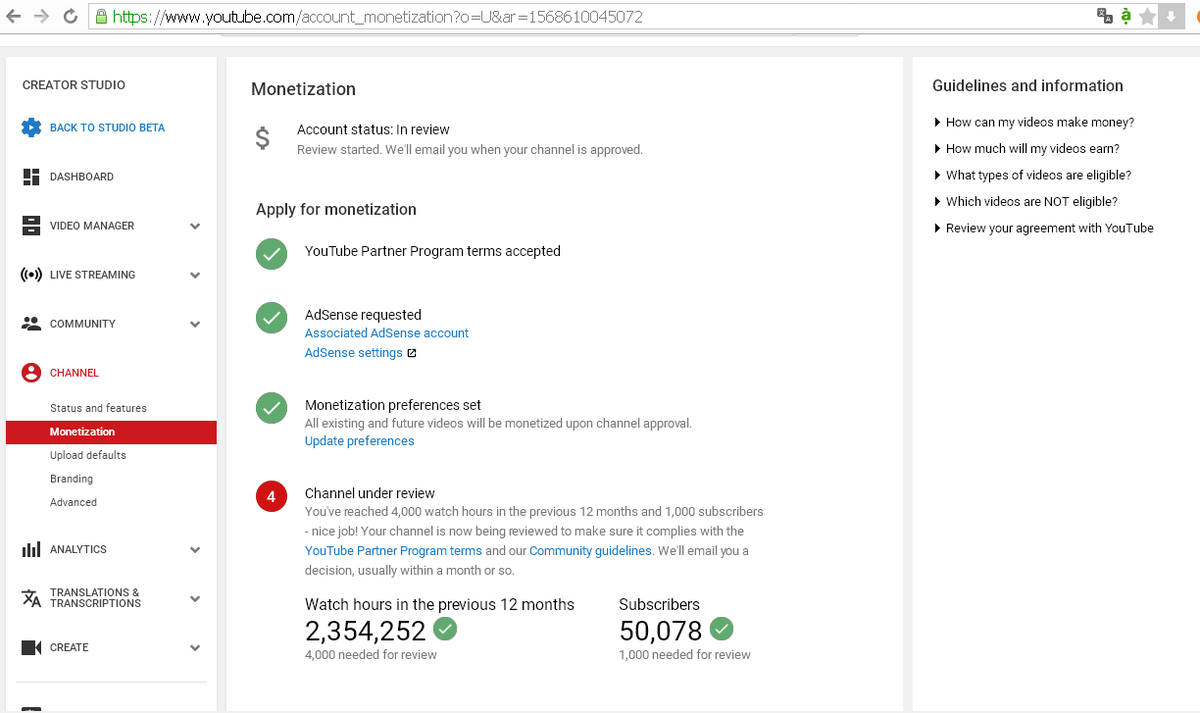
Task: Click the 'Apply for monetization' heading
Action: tap(336, 210)
